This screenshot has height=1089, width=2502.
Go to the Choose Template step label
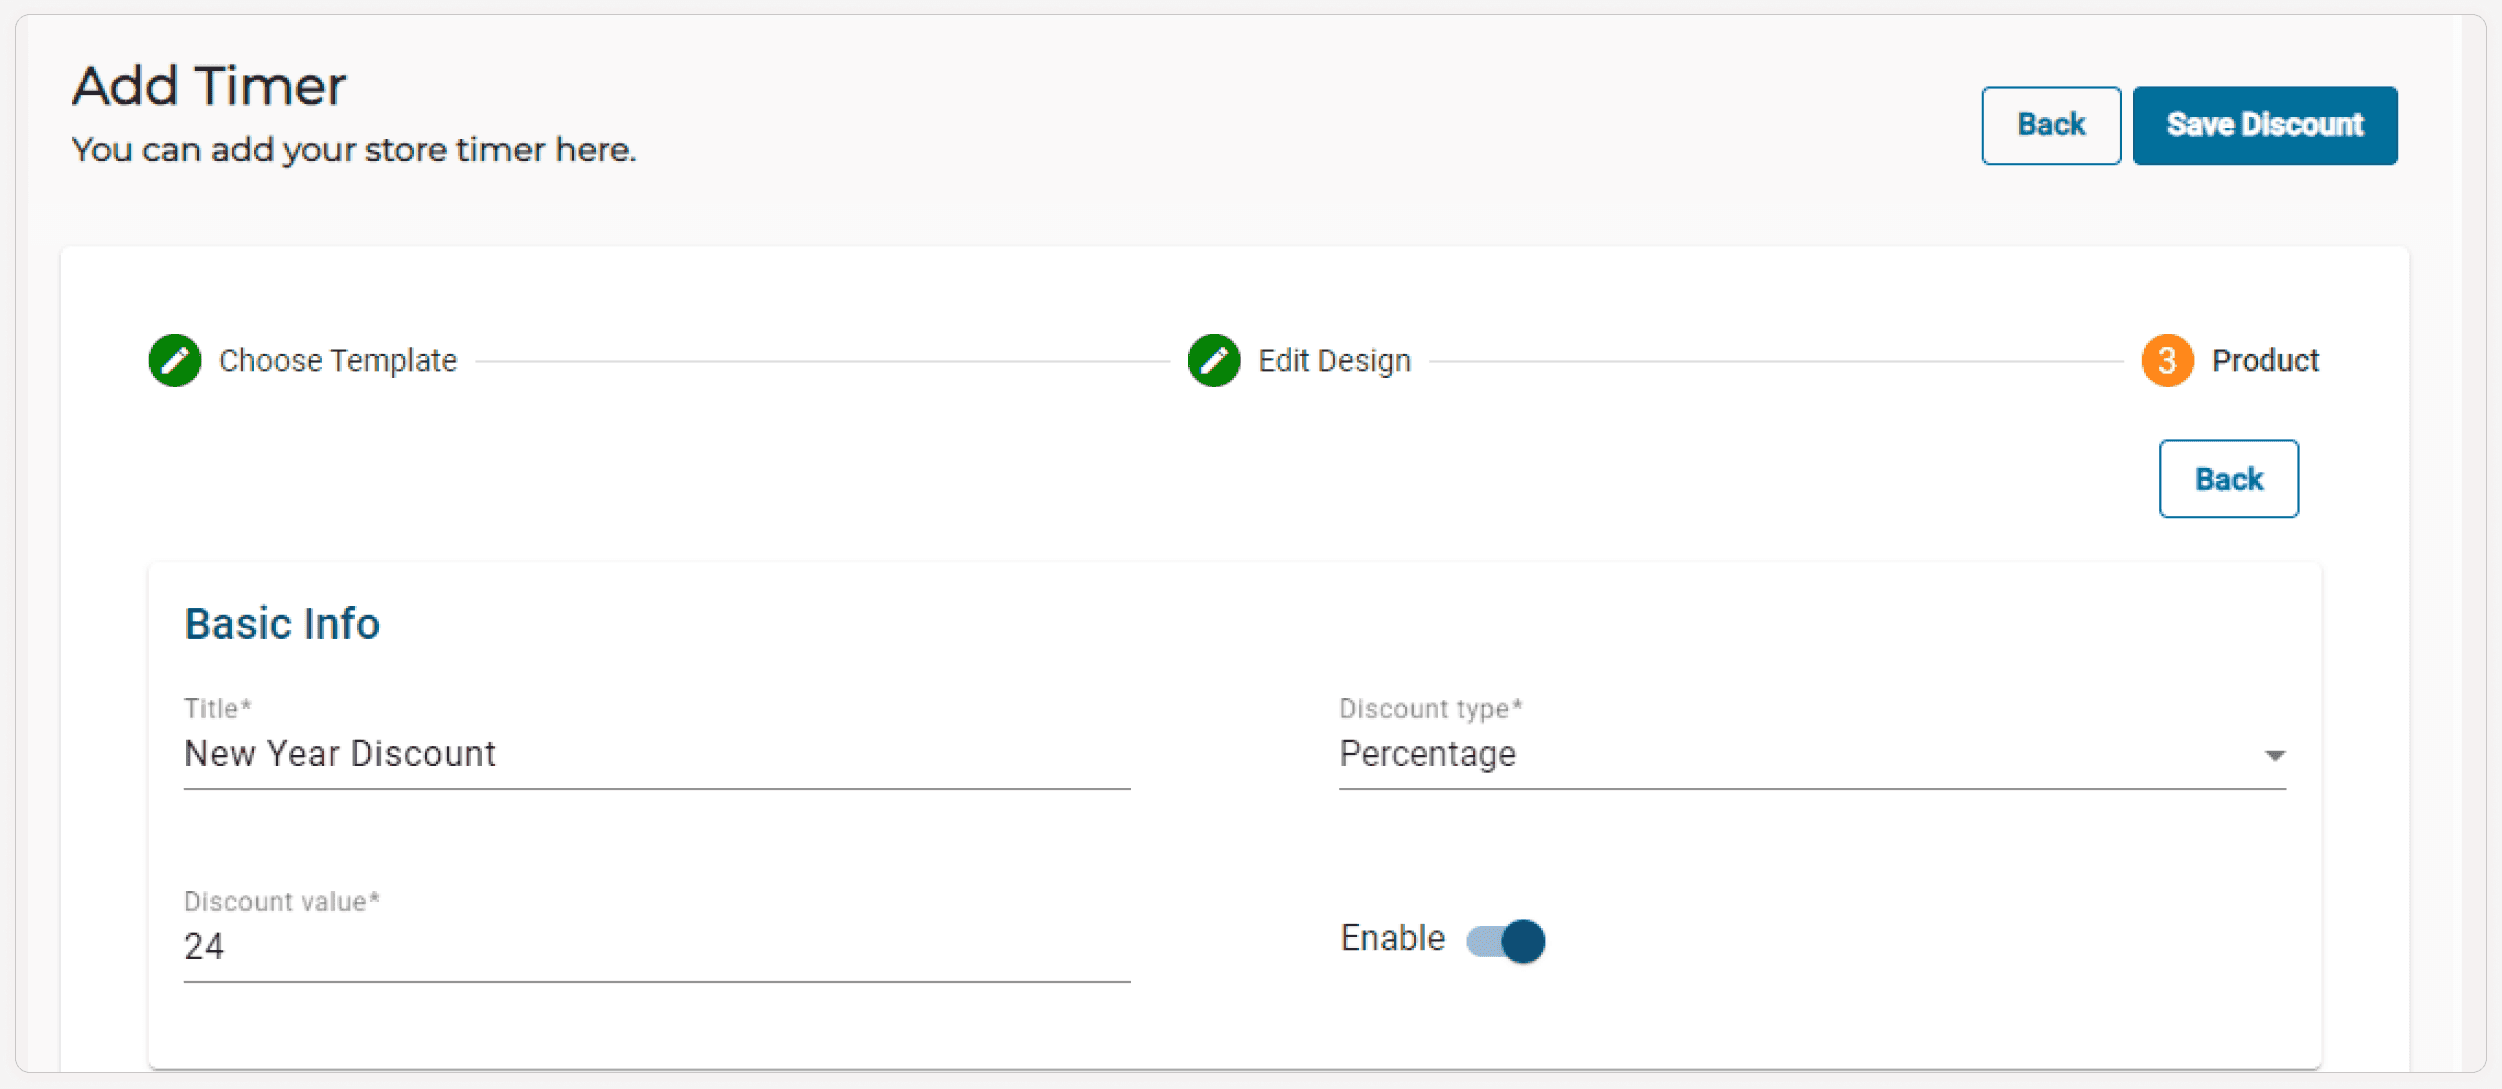click(x=337, y=360)
